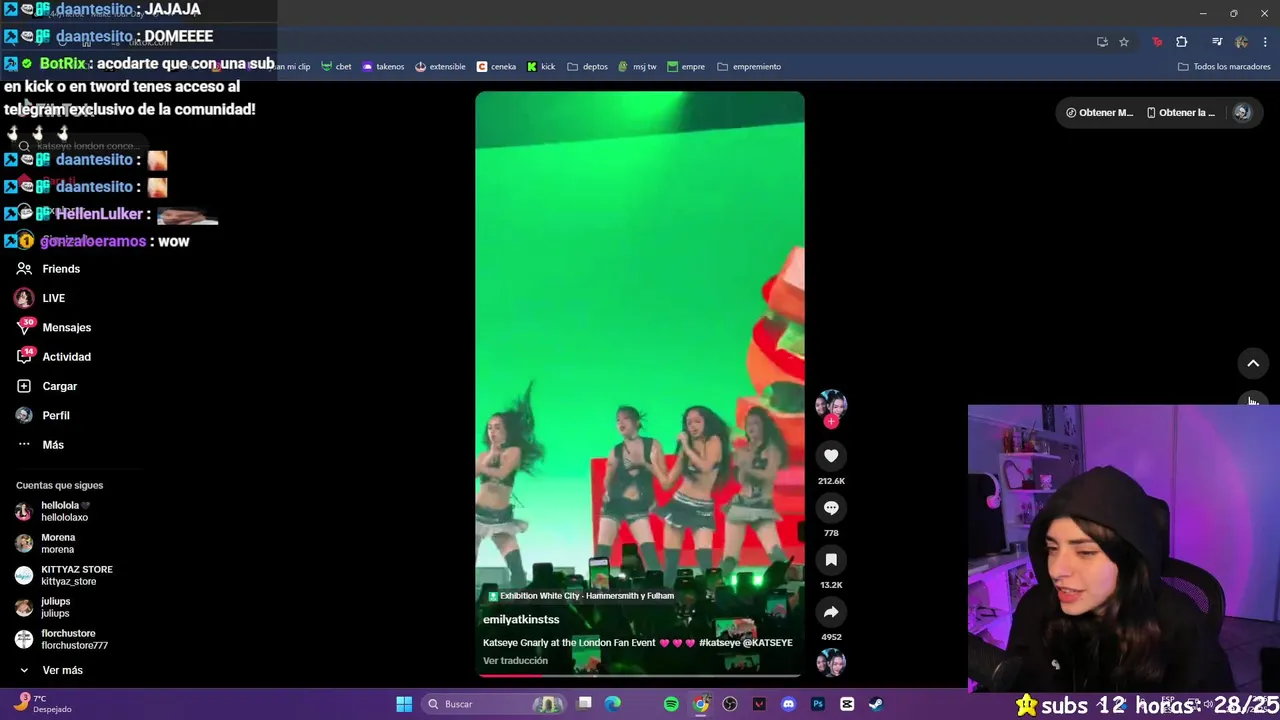Expand the deptos bookmark folder
This screenshot has height=720, width=1280.
coord(588,67)
